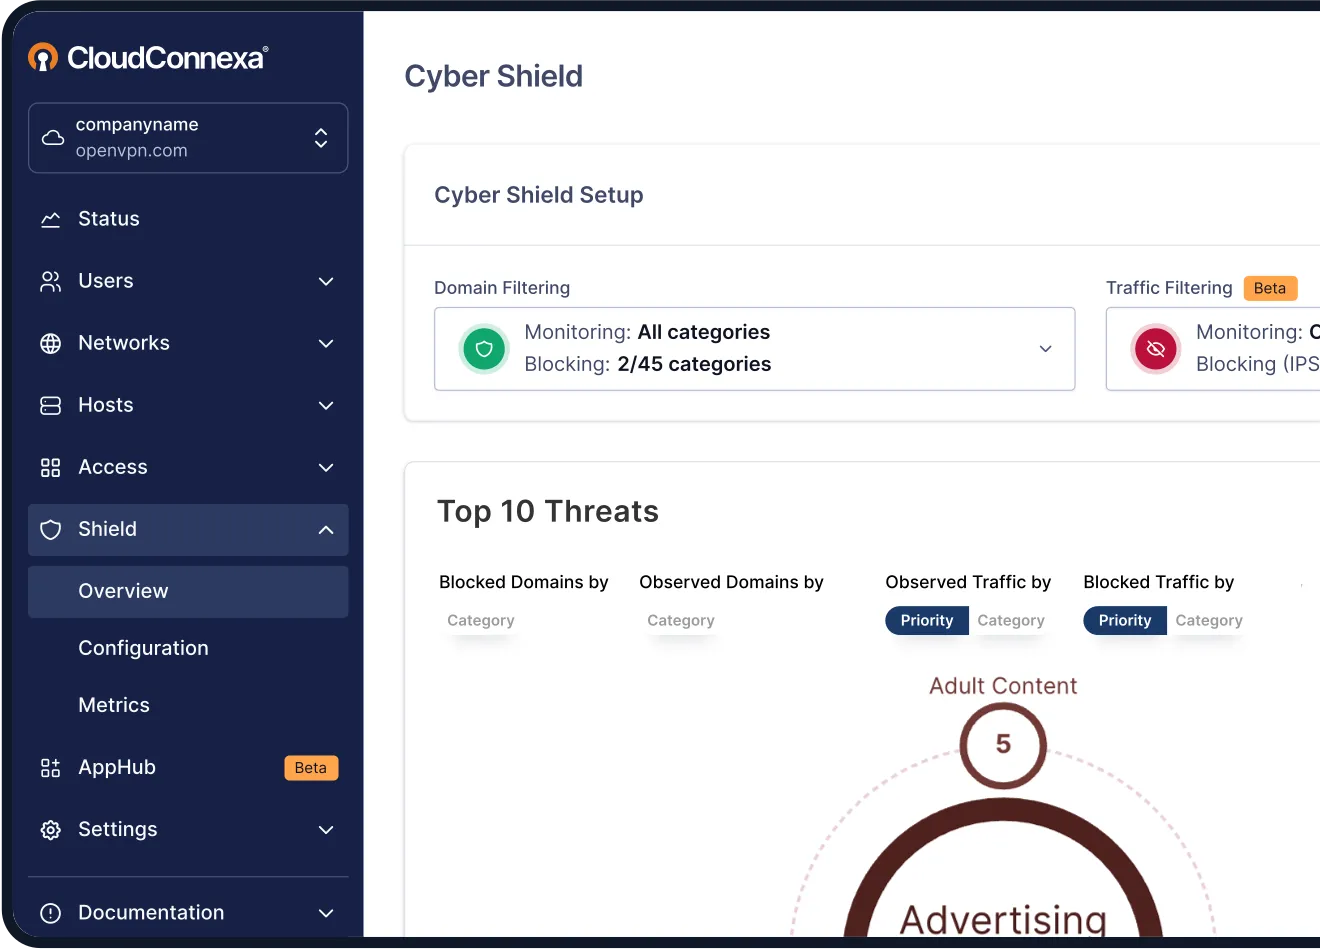The image size is (1320, 950).
Task: Expand the Settings menu chevron
Action: [326, 830]
